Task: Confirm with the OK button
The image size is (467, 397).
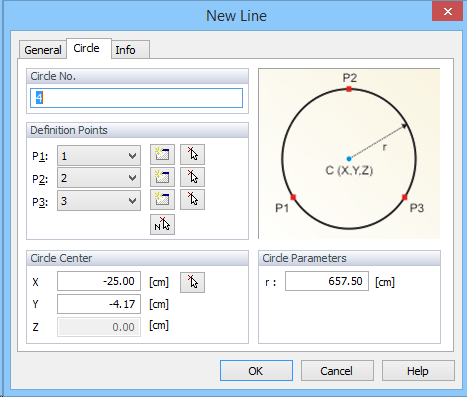Action: tap(256, 371)
